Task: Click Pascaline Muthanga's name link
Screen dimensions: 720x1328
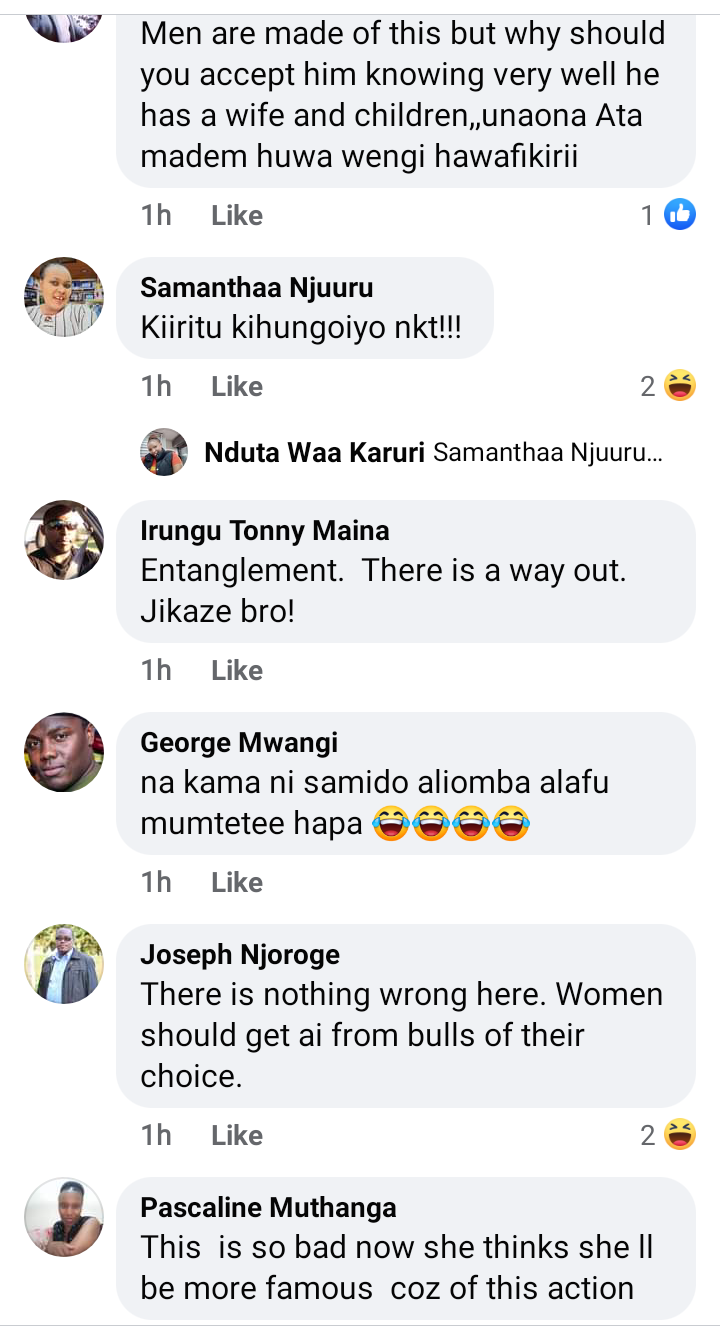Action: pyautogui.click(x=268, y=1207)
